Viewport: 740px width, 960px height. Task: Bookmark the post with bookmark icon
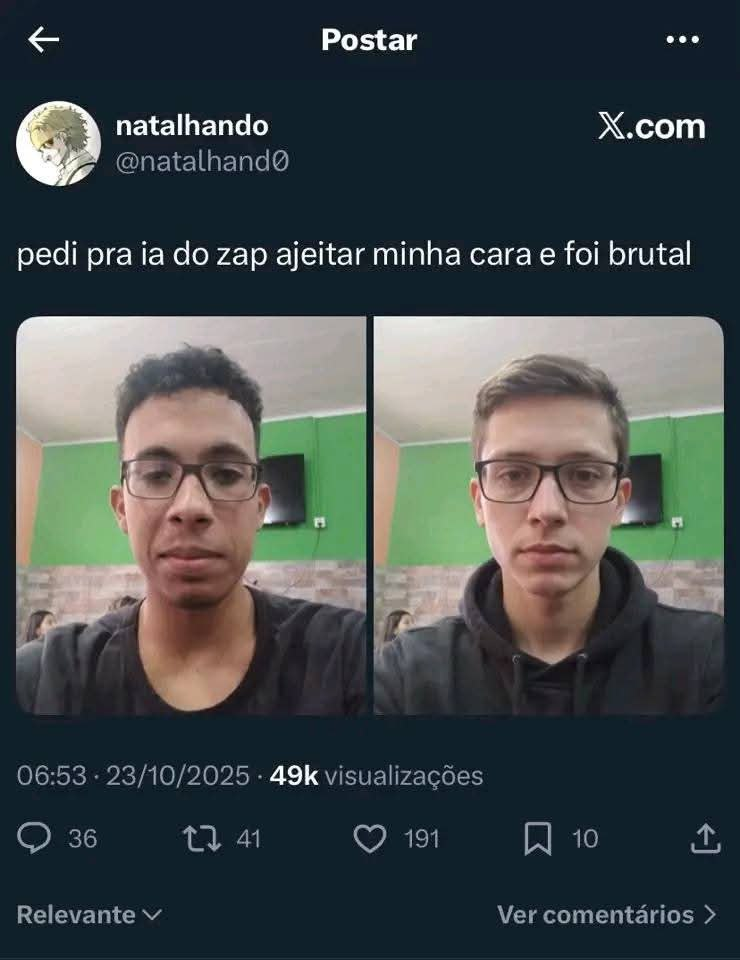pyautogui.click(x=538, y=839)
